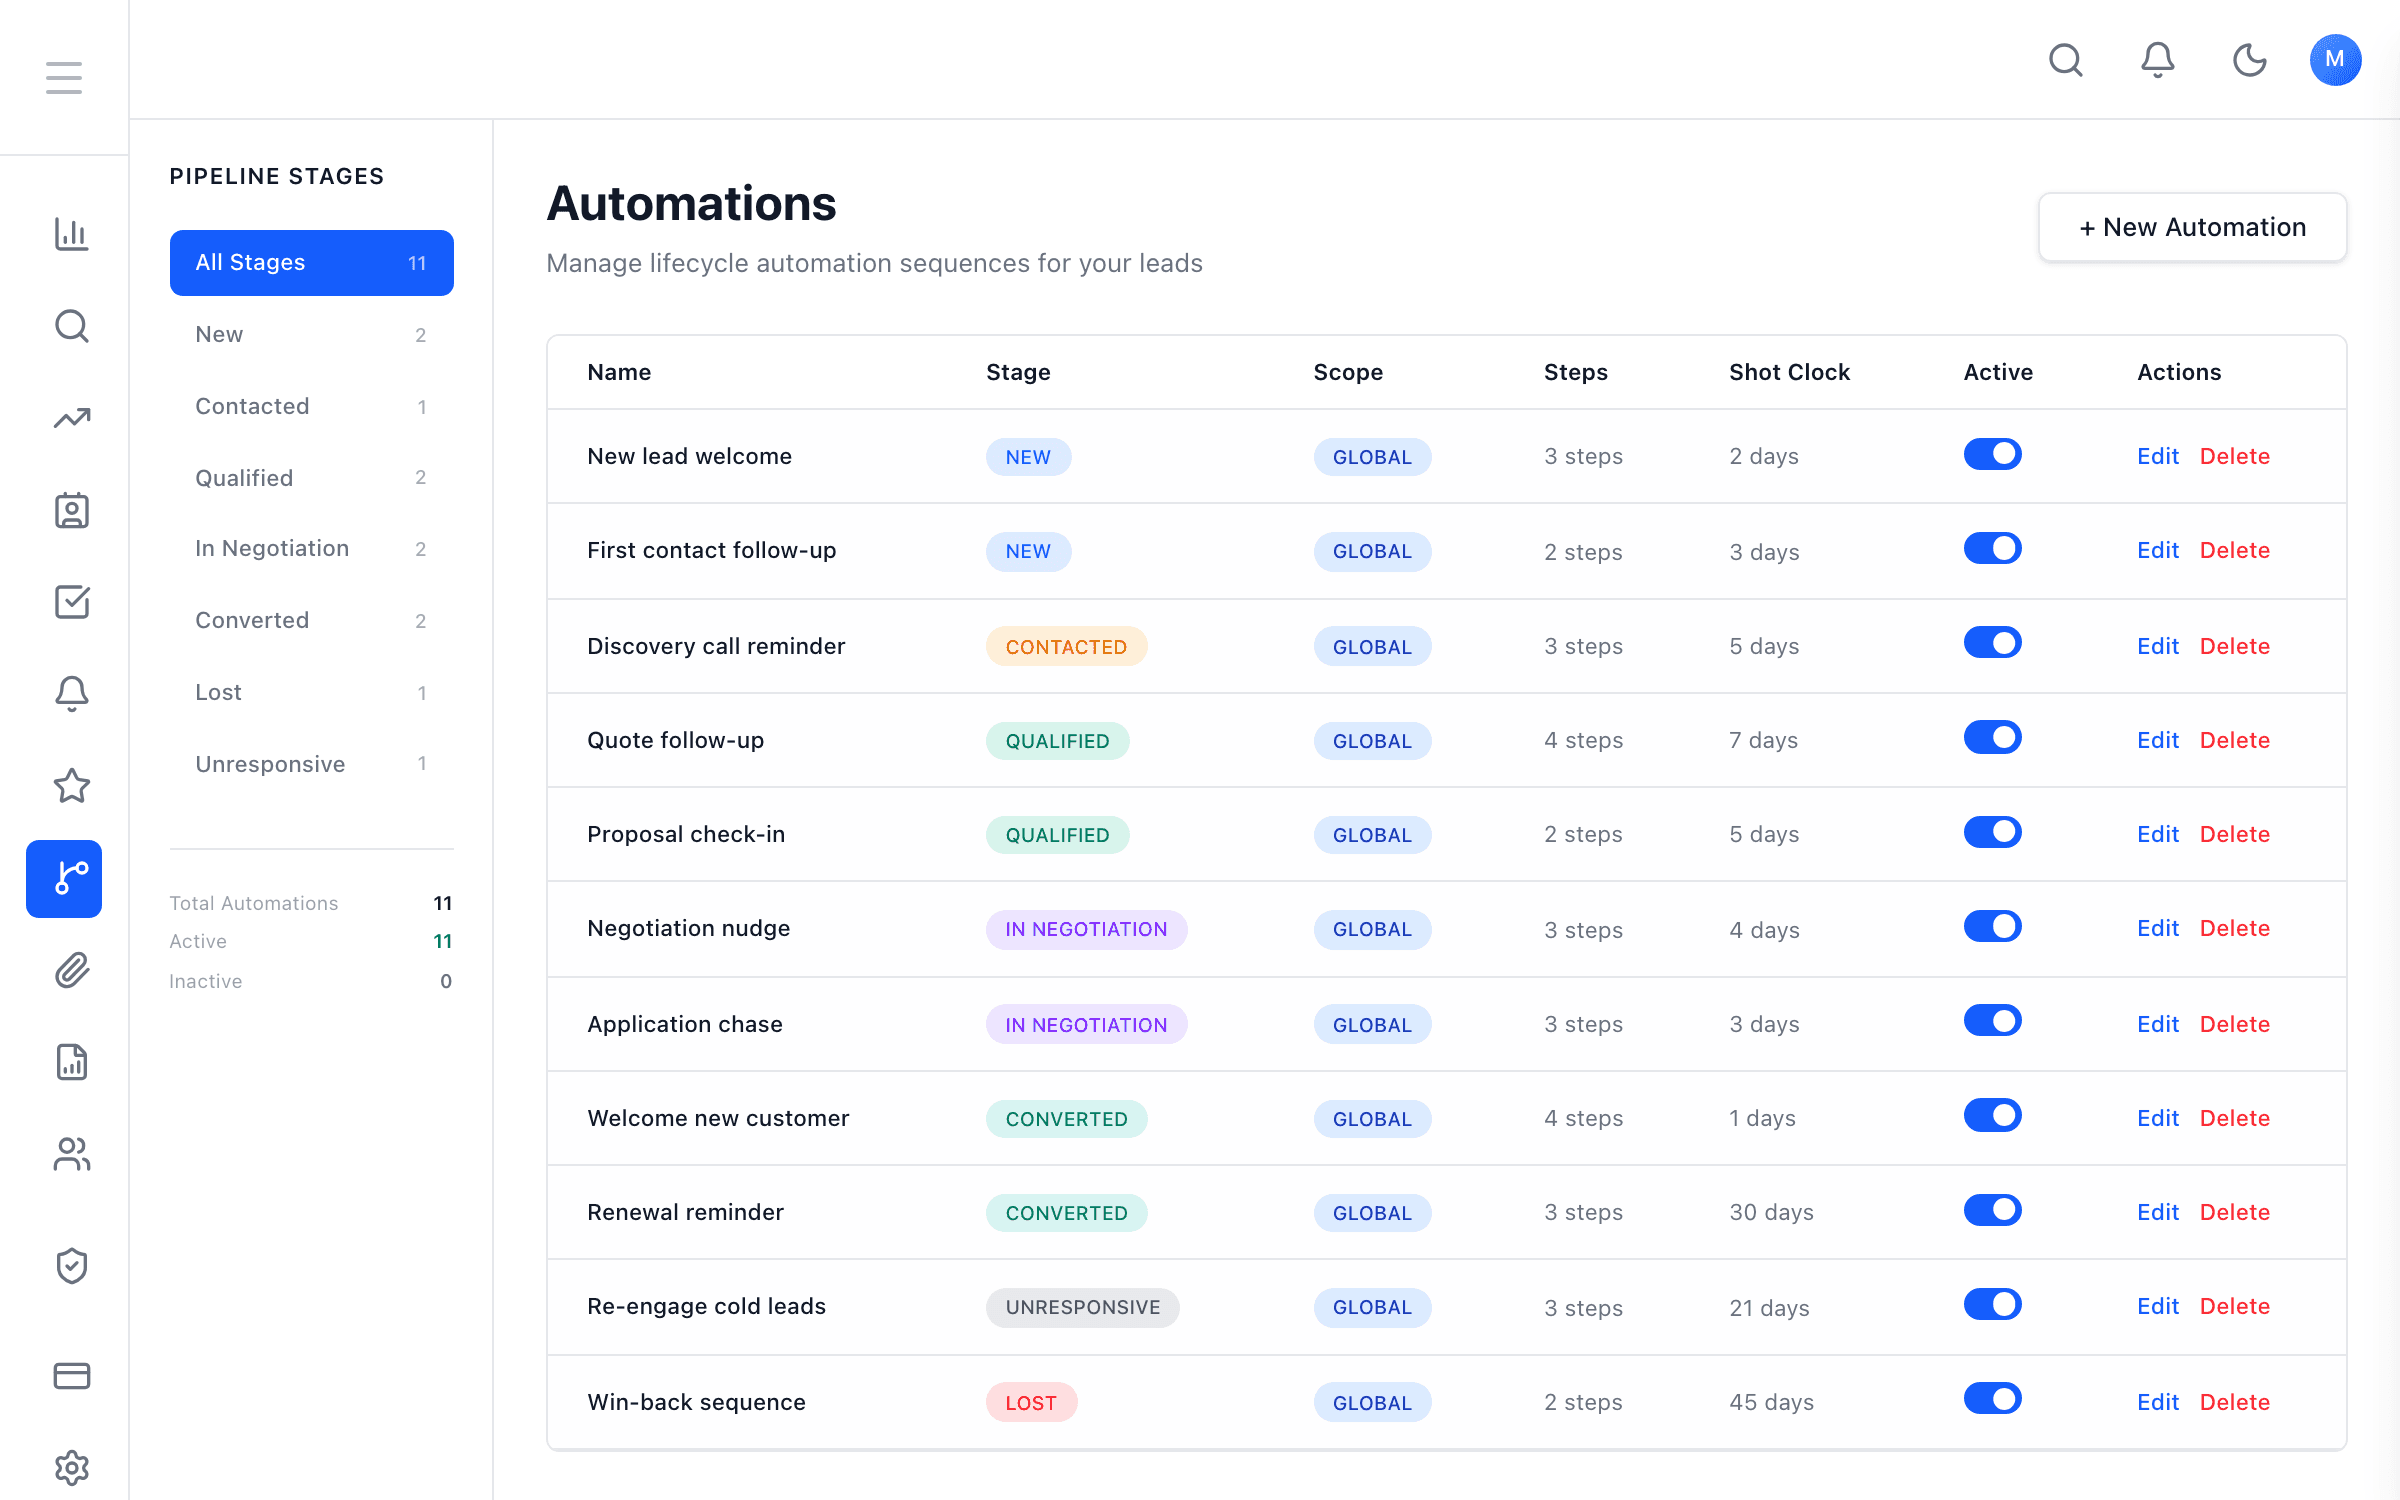Turn off Quote follow-up active toggle

pos(1992,737)
